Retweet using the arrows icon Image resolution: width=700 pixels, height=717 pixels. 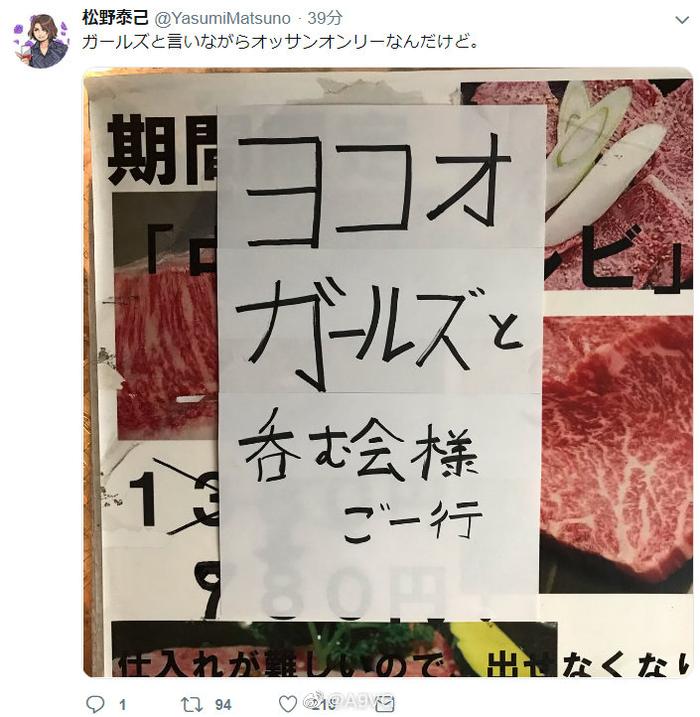[191, 704]
